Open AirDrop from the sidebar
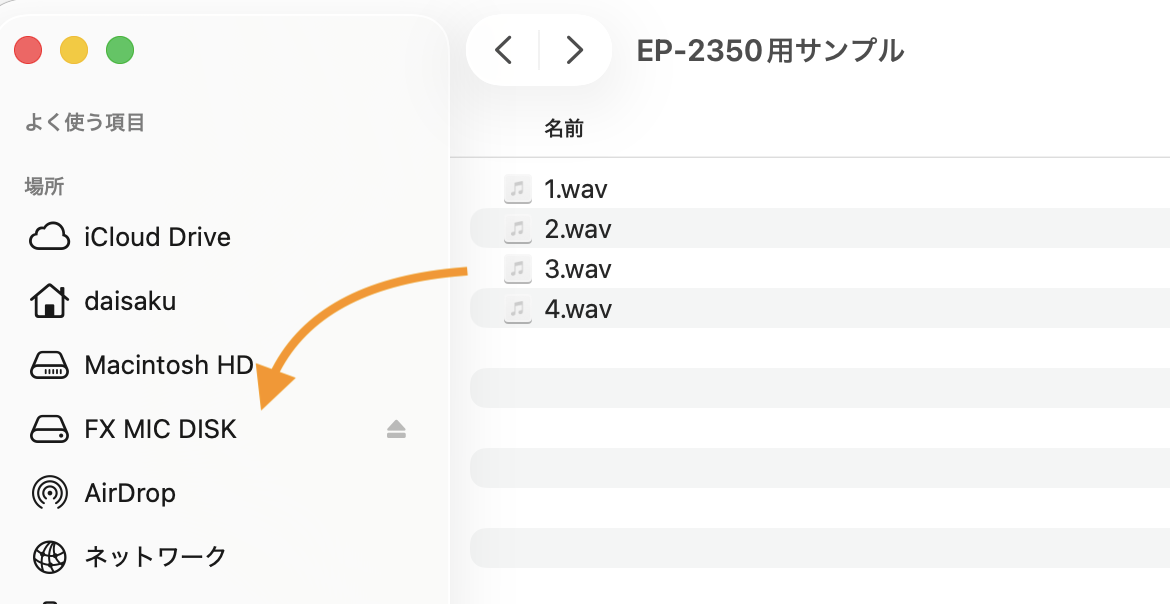Screen dimensions: 1170x604 pyautogui.click(x=130, y=494)
